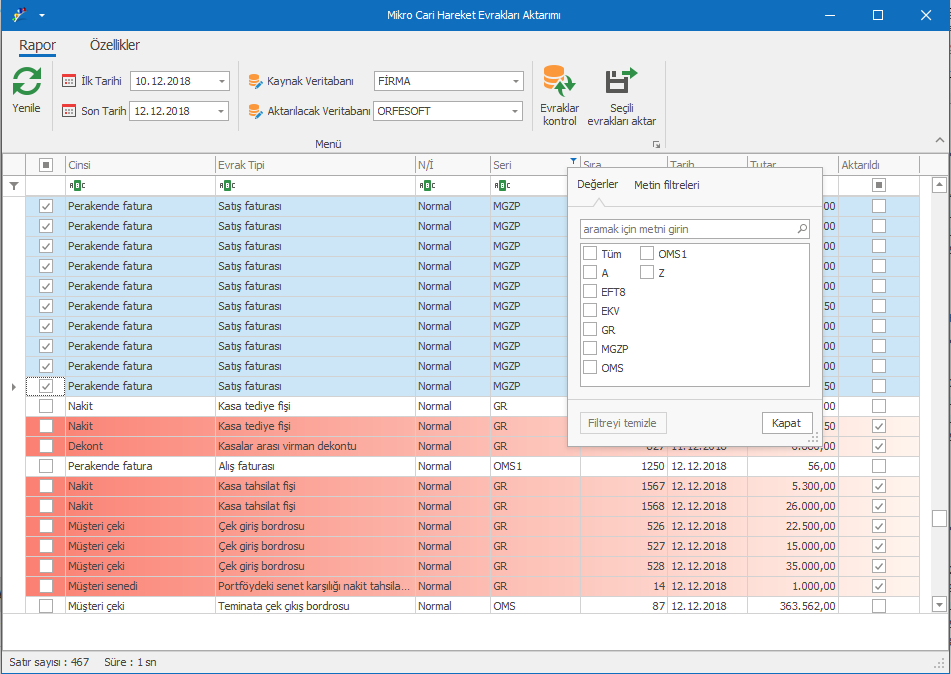Viewport: 951px width, 674px height.
Task: Click the Filtreyi temizle button
Action: [622, 423]
